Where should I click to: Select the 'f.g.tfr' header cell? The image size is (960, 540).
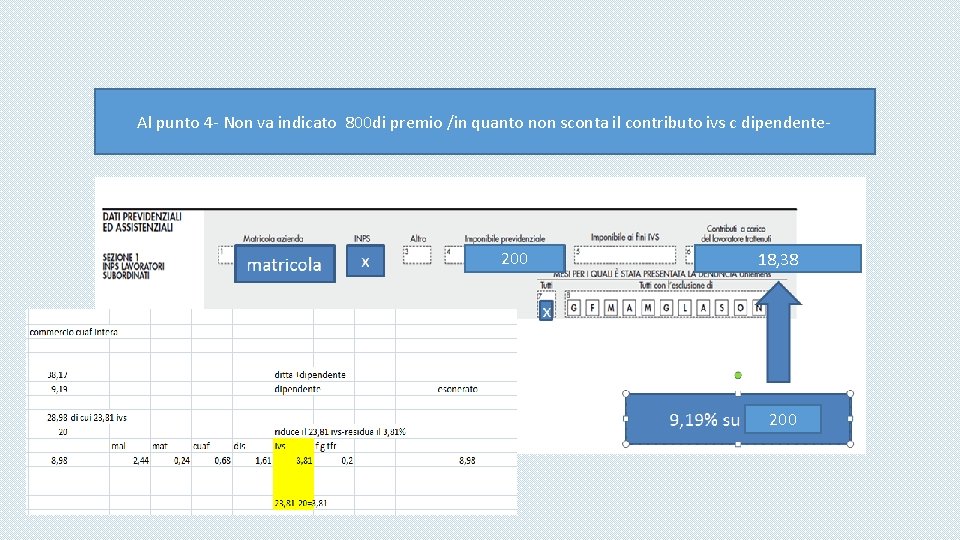334,446
